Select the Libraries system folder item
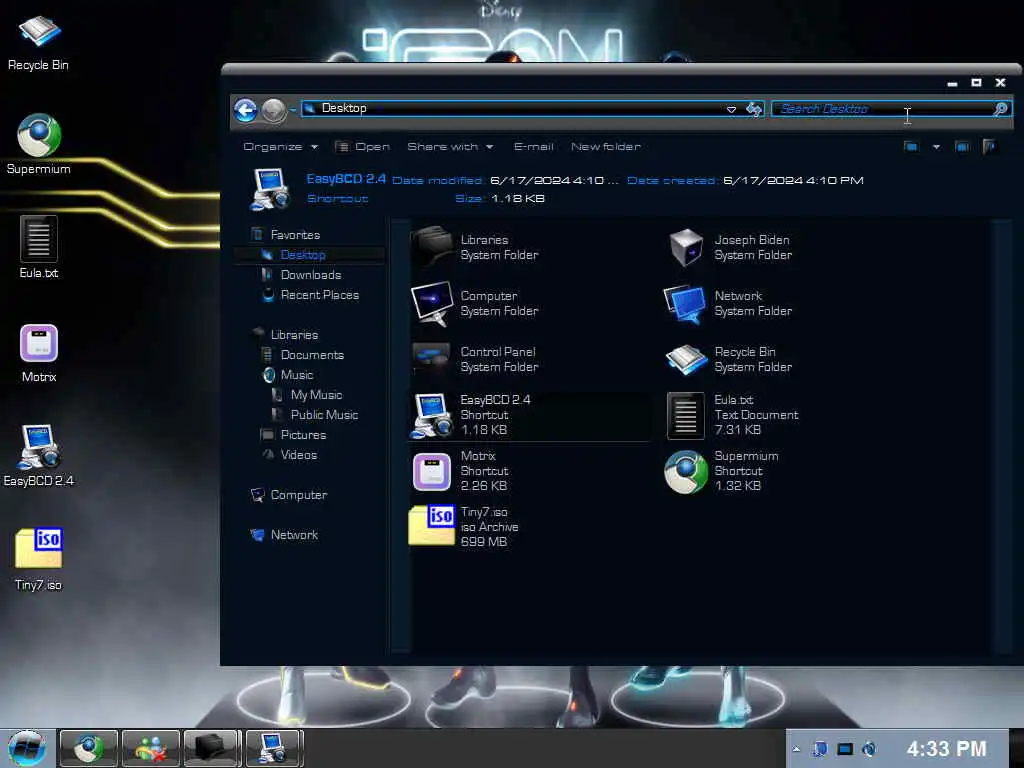This screenshot has height=768, width=1024. point(529,248)
